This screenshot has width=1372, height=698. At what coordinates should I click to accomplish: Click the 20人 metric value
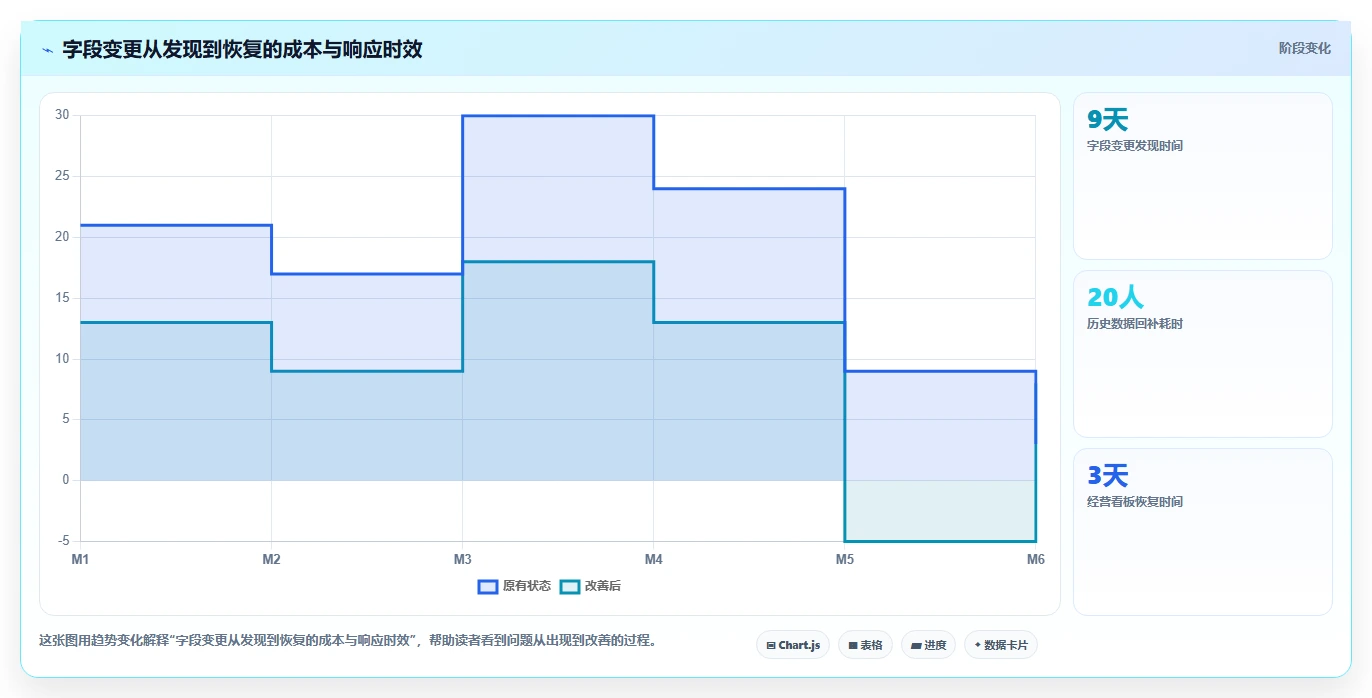1115,298
